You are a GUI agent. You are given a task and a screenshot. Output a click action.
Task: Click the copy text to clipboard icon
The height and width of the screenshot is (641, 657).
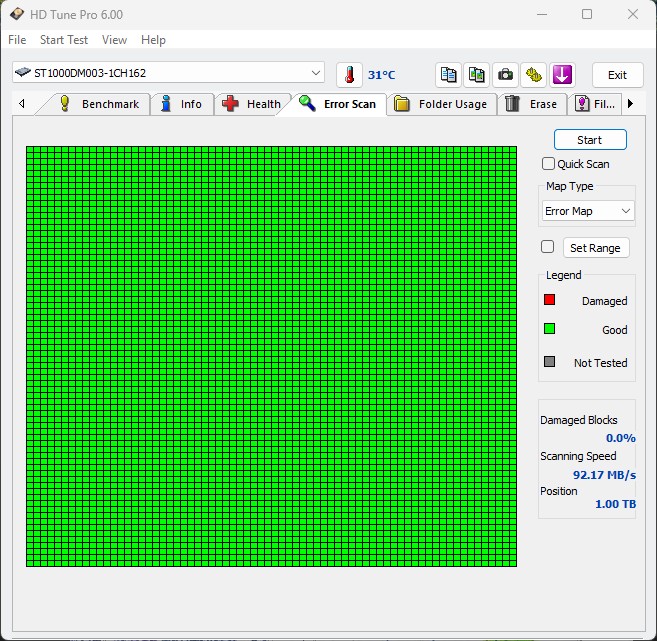(x=449, y=75)
